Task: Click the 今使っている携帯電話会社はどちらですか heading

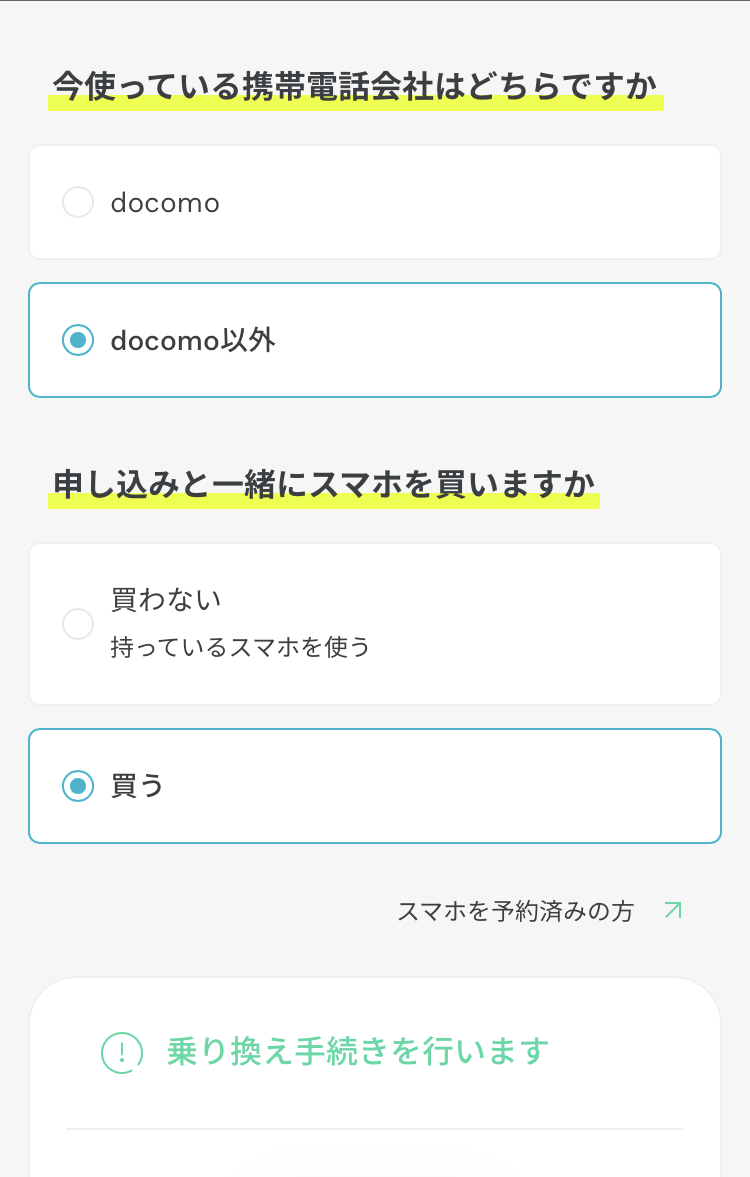Action: tap(355, 87)
